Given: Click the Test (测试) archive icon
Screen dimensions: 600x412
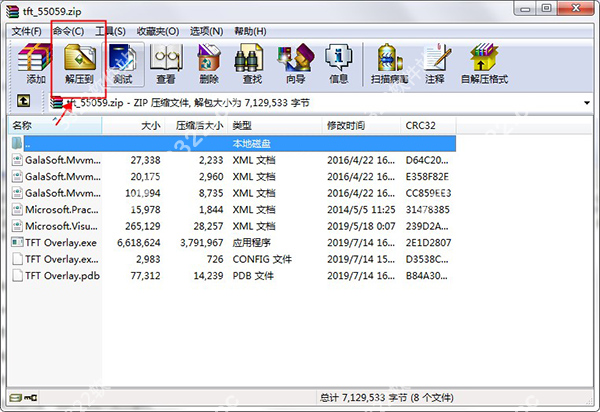Looking at the screenshot, I should pos(122,58).
